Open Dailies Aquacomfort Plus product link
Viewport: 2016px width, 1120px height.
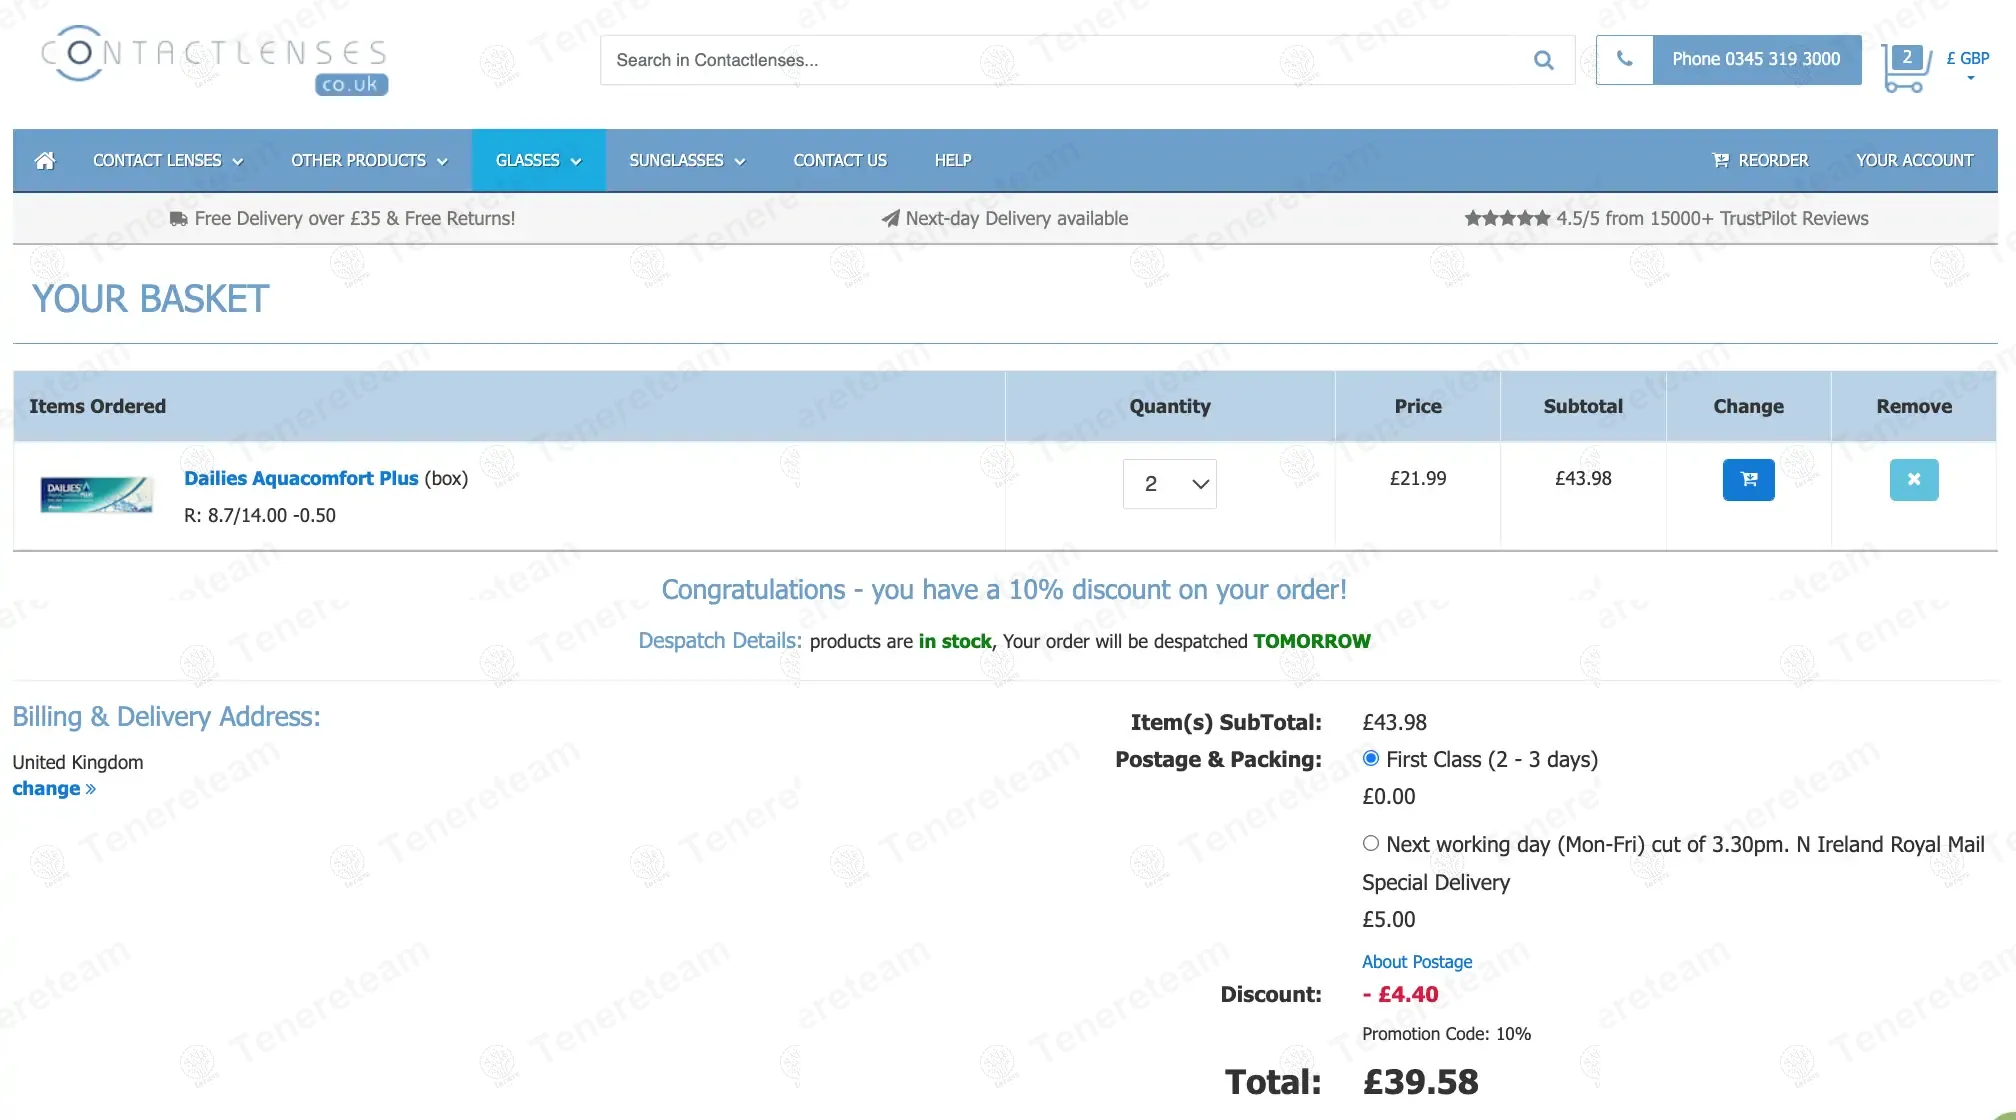click(x=301, y=478)
